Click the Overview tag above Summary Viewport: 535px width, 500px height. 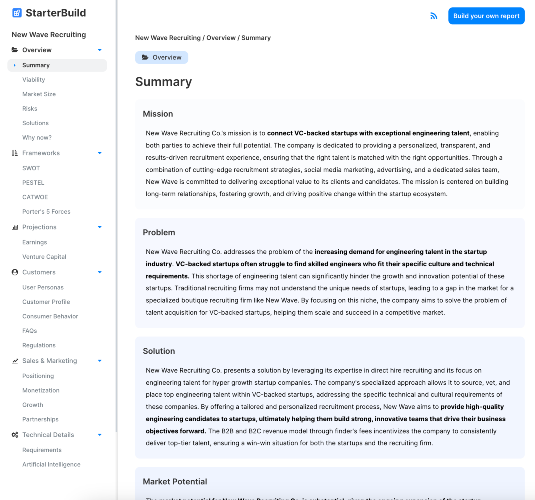(161, 57)
